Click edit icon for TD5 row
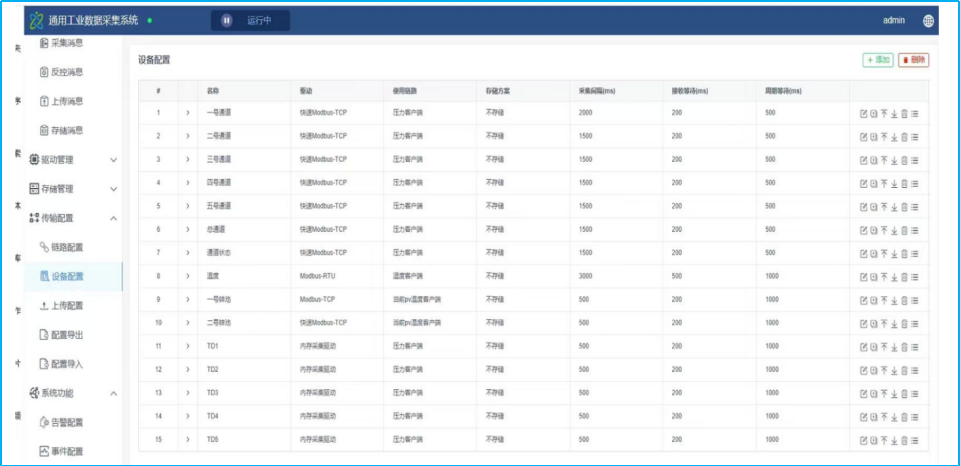The image size is (960, 466). coord(864,440)
